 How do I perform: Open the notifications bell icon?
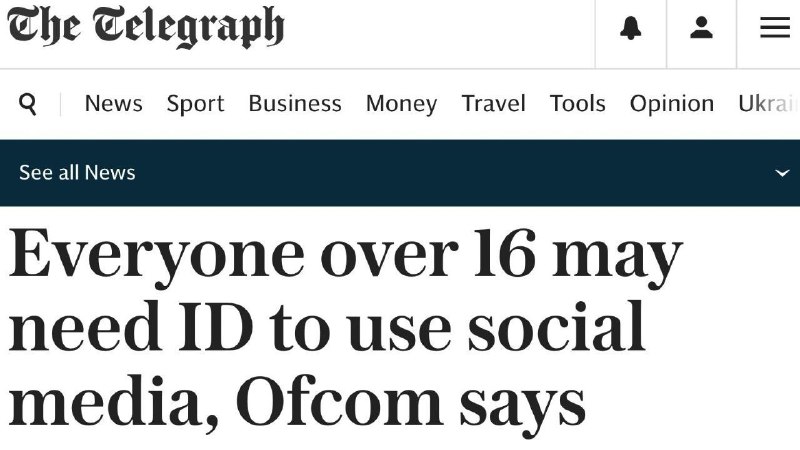point(631,28)
